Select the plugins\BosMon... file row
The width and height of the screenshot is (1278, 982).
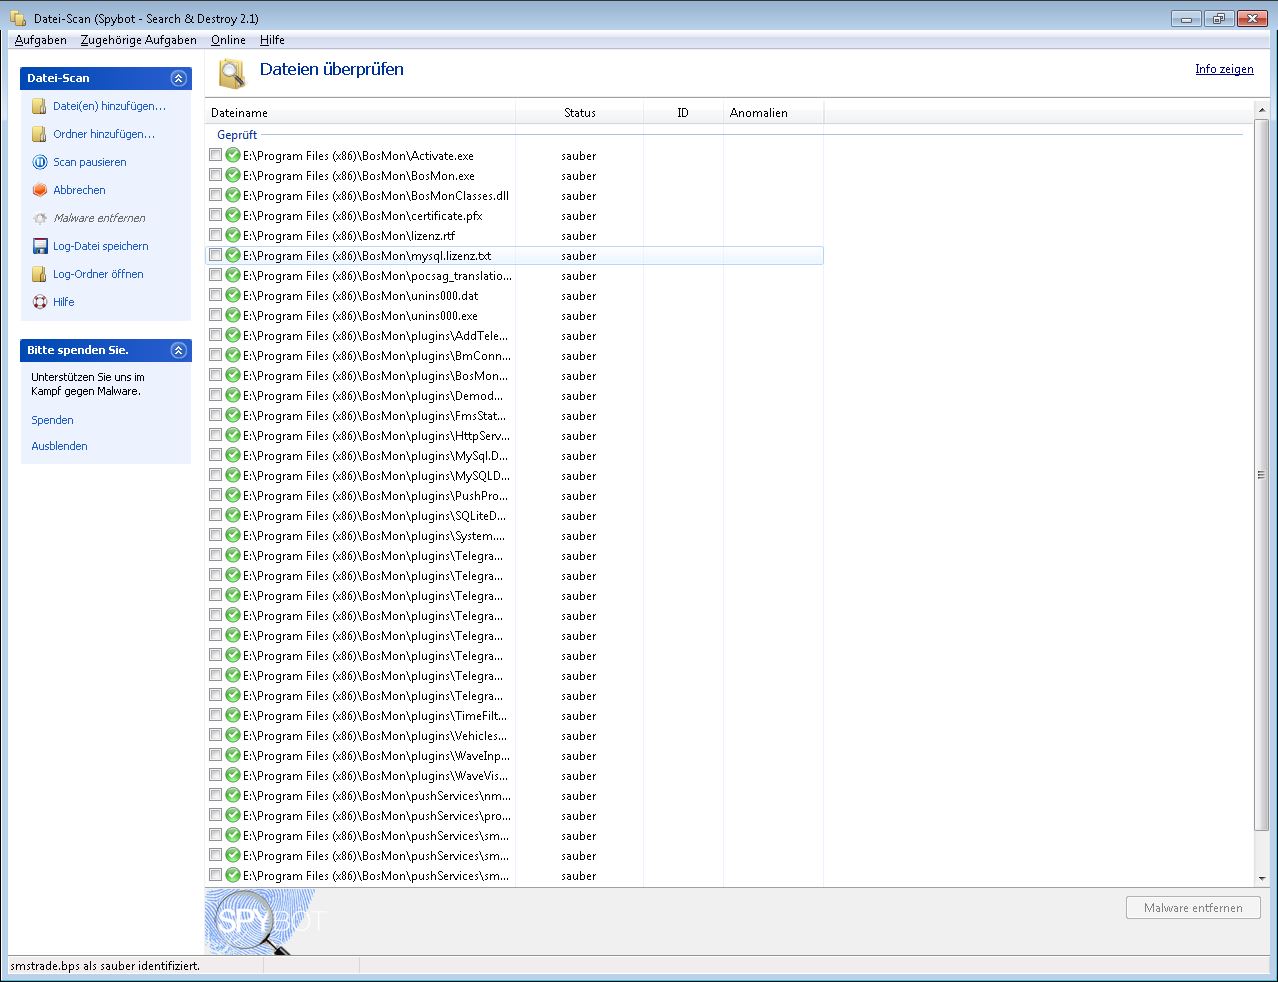[x=514, y=376]
